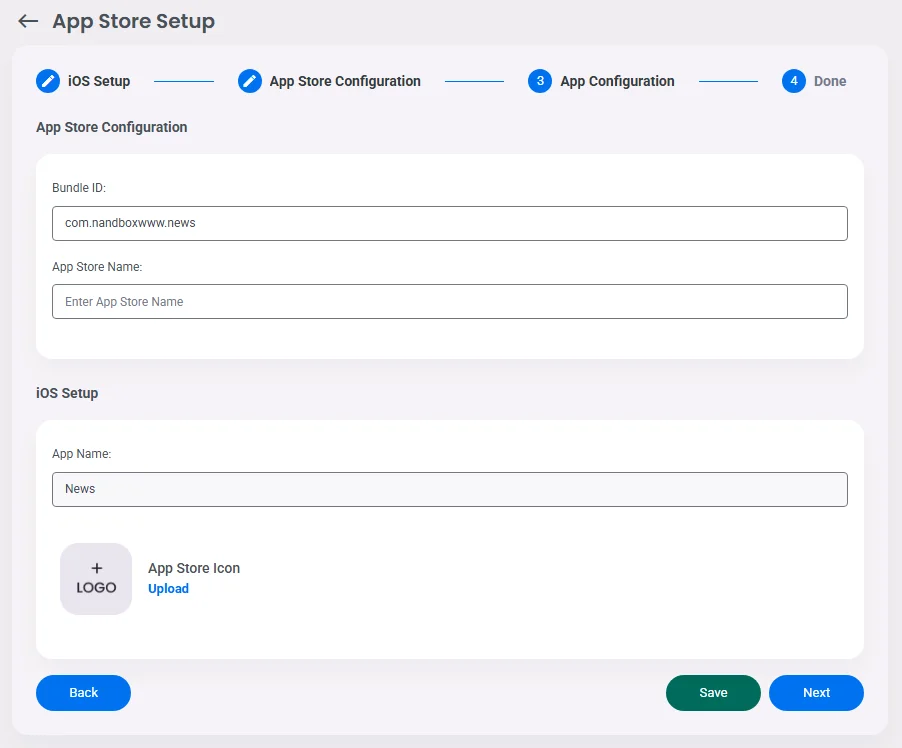Click the pencil icon for iOS Setup step
902x748 pixels.
pyautogui.click(x=48, y=81)
